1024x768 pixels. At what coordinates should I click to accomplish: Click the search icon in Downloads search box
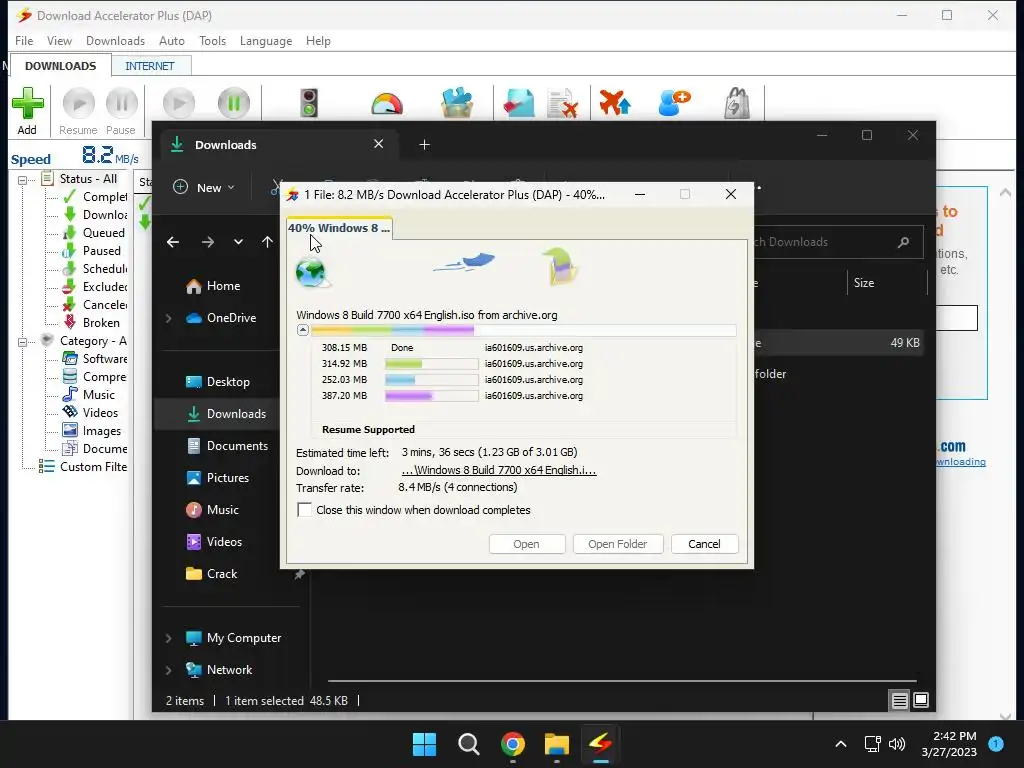tap(904, 242)
